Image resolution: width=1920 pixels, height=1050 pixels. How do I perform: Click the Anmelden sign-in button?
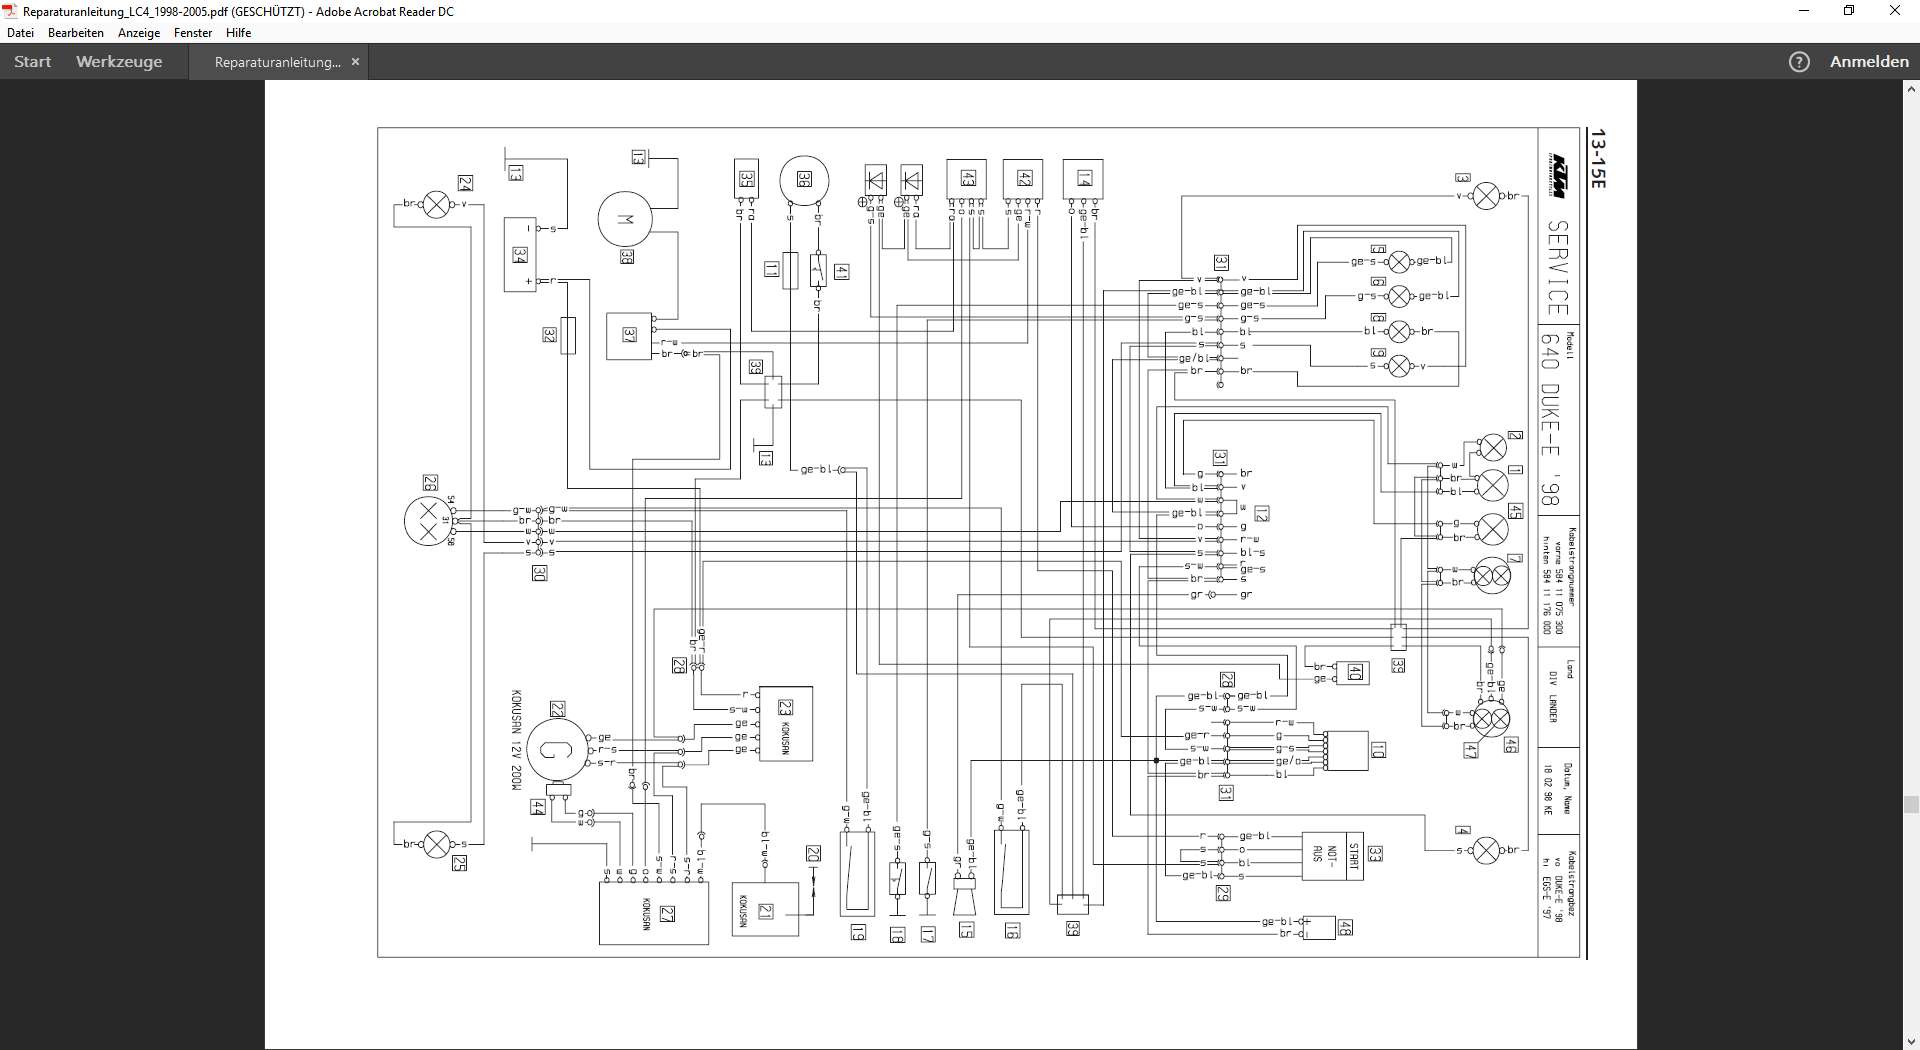pyautogui.click(x=1869, y=61)
